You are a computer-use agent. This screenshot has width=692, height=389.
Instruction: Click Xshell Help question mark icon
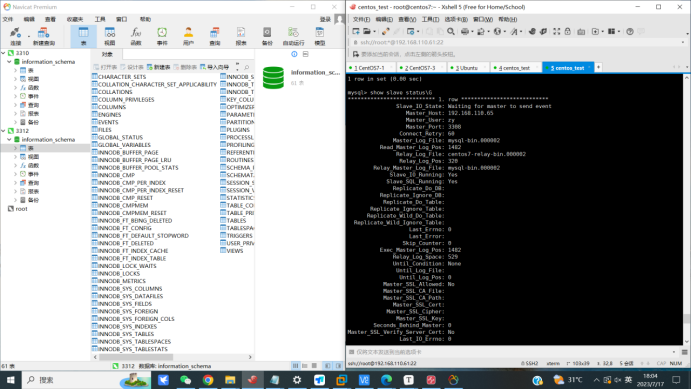630,31
